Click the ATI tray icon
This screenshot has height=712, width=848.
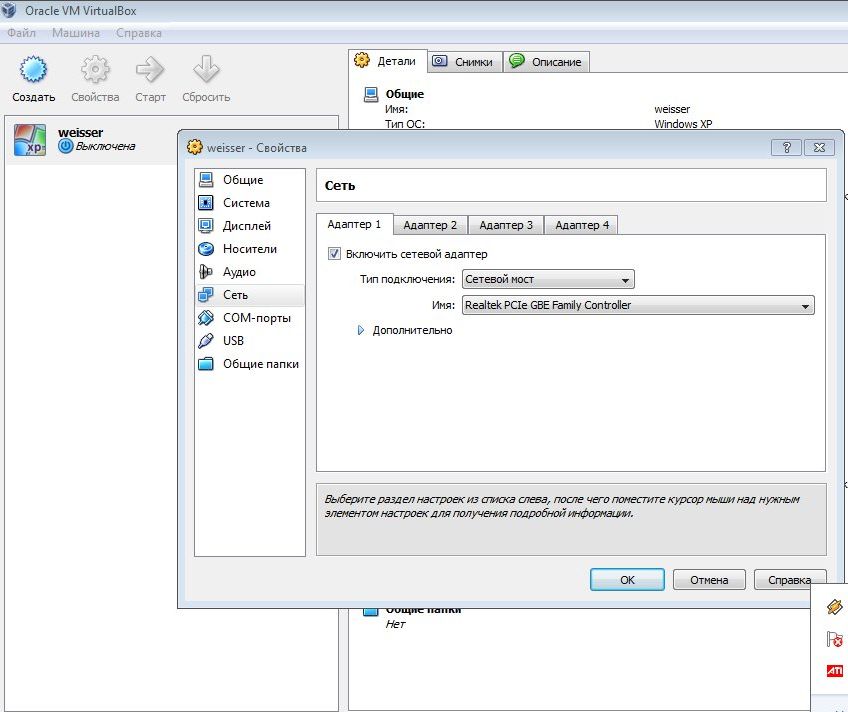tap(834, 671)
